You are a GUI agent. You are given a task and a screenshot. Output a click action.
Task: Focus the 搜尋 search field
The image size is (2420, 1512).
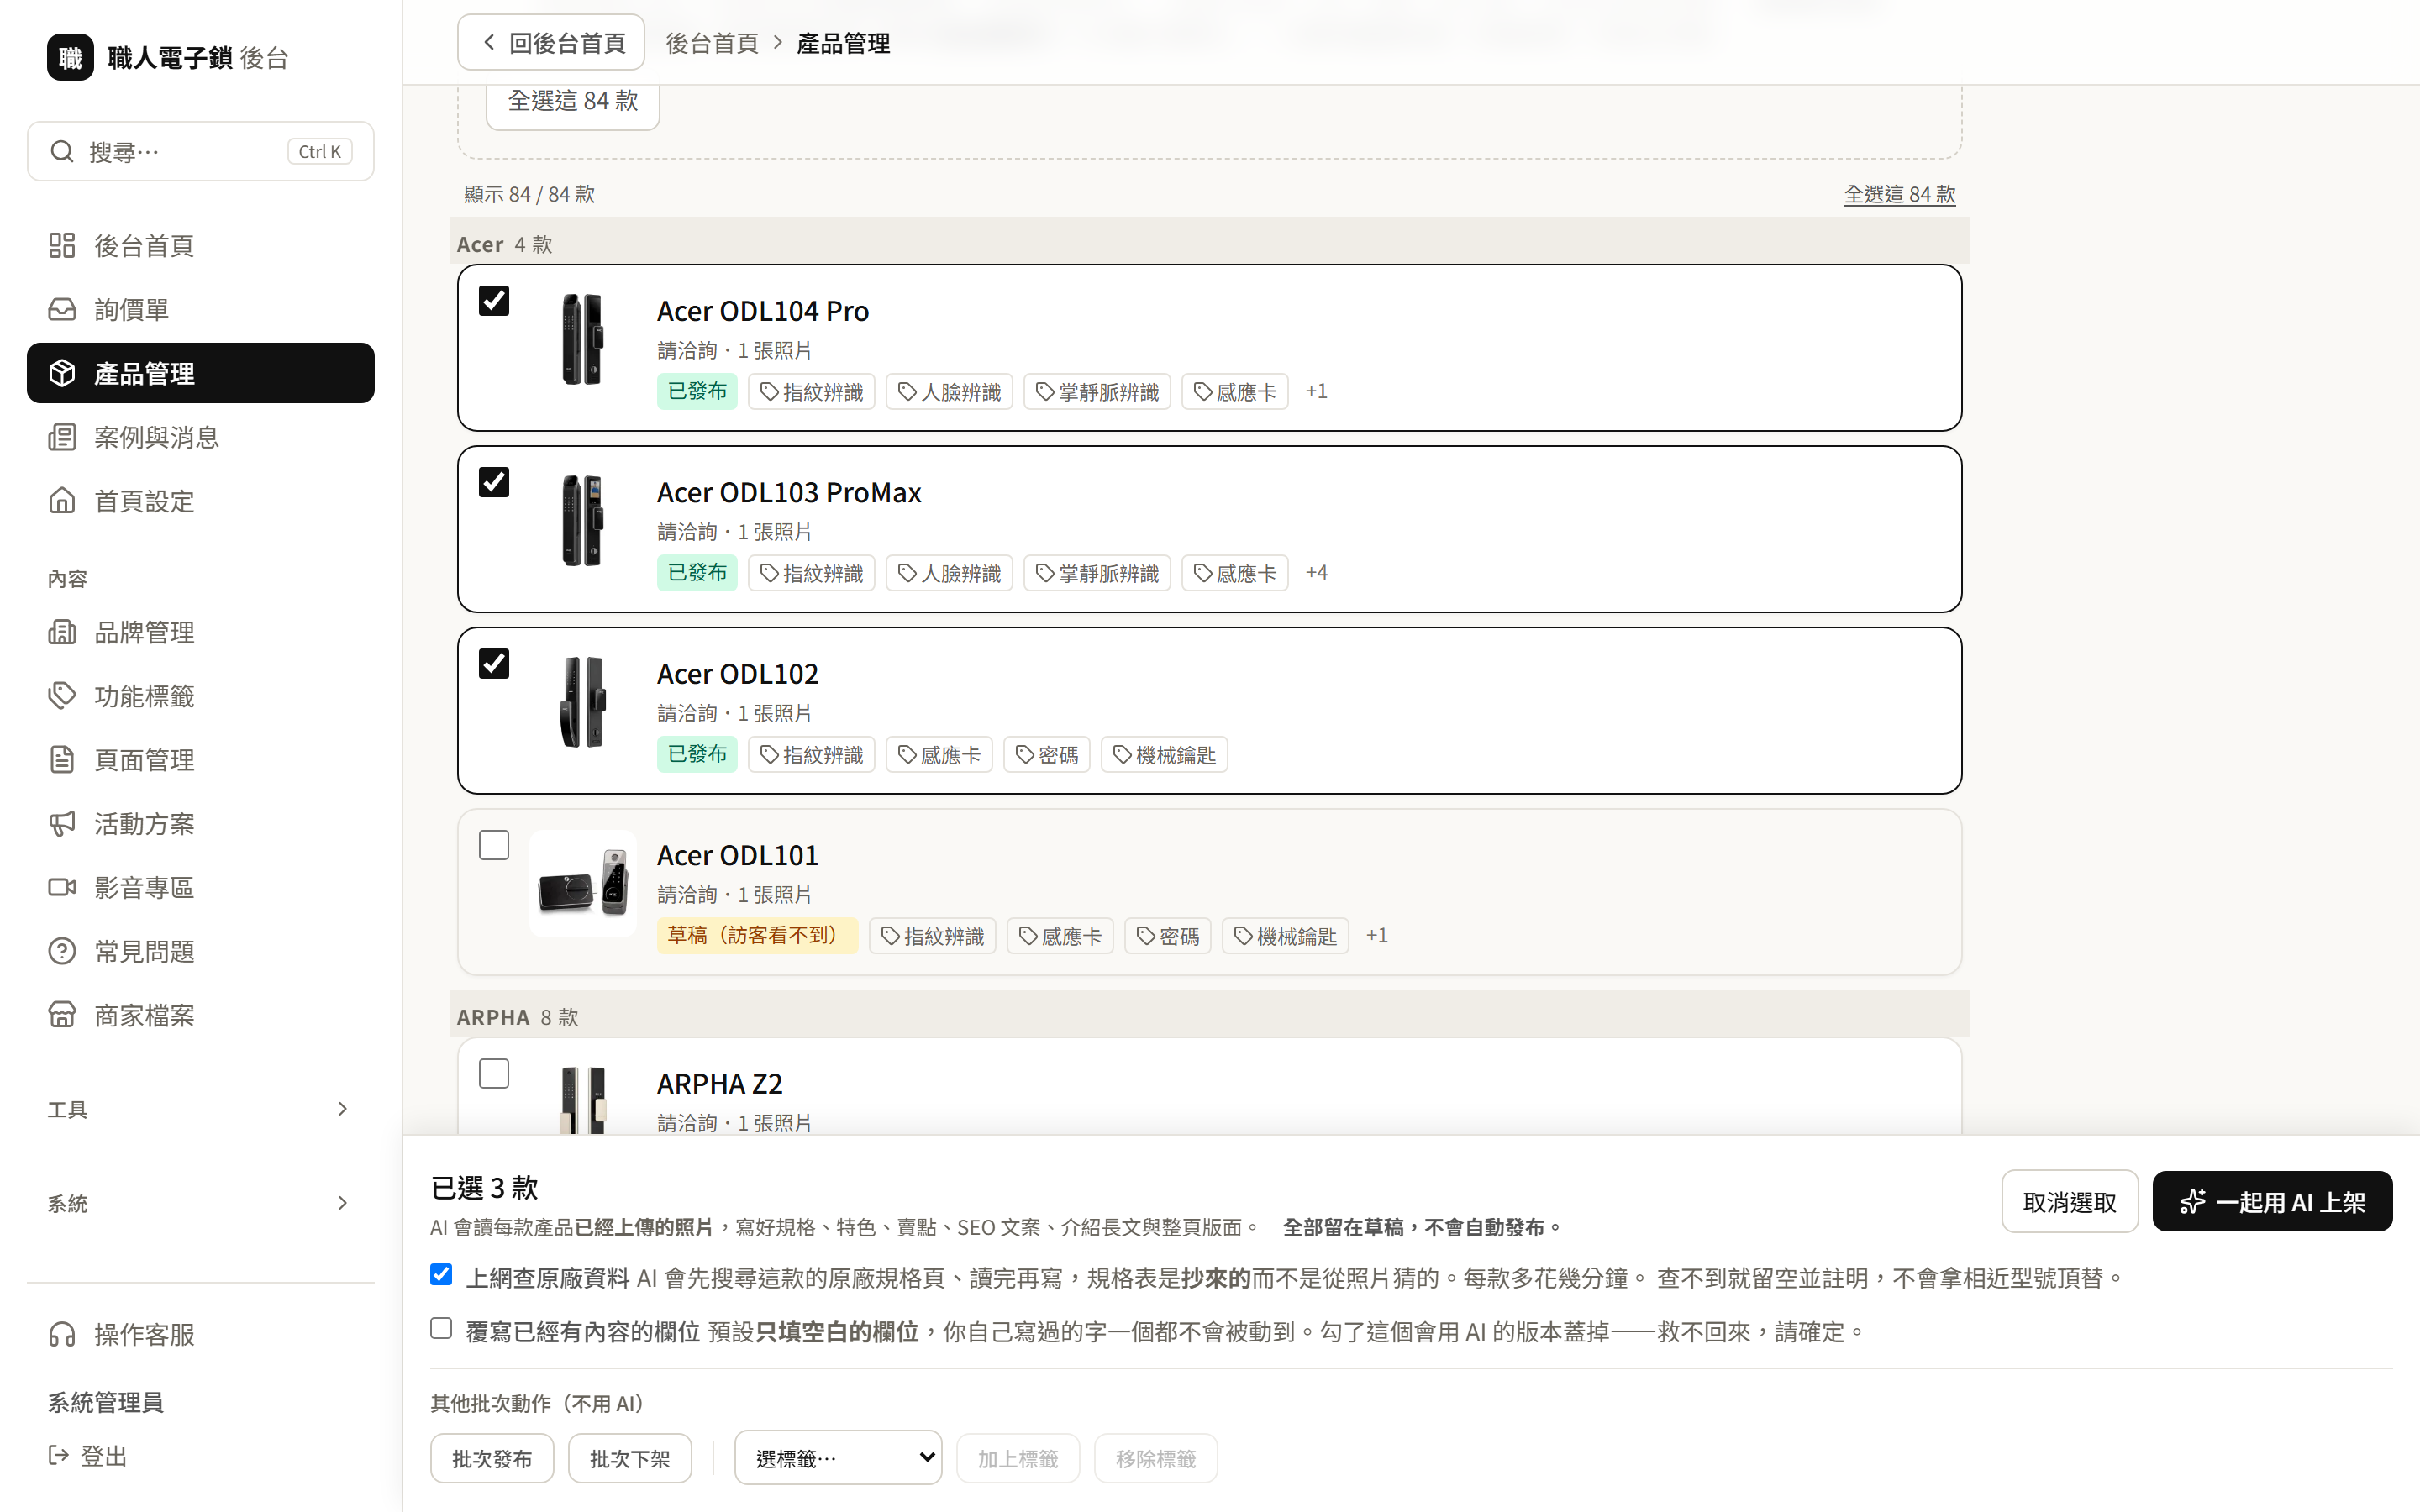pos(200,151)
